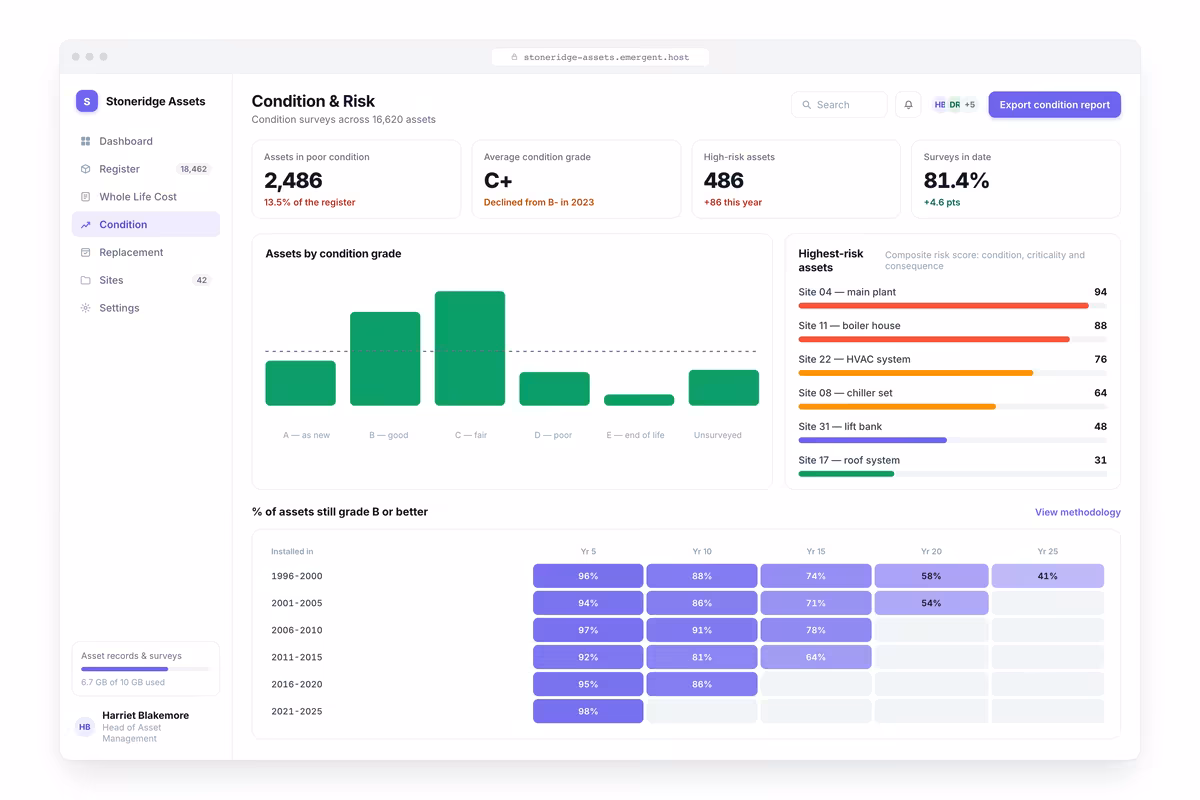Open the Sites menu item
This screenshot has height=800, width=1200.
coord(146,280)
